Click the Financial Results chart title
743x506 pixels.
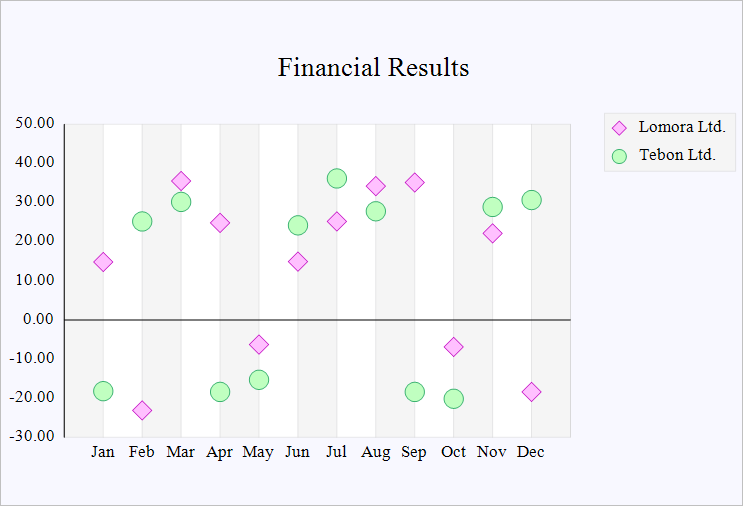[x=373, y=68]
